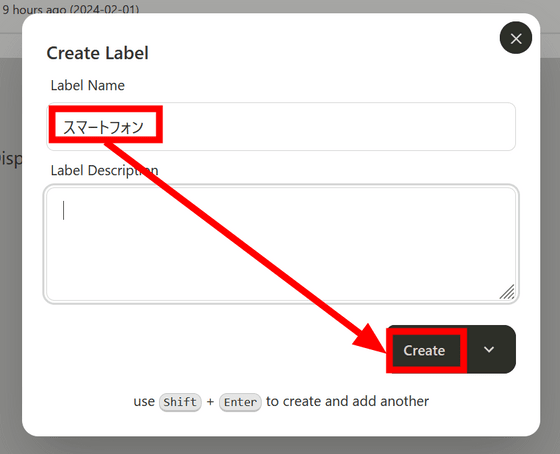Screen dimensions: 560x454
Task: Click the "9 hours ago" timestamp behind dialog
Action: pos(71,9)
